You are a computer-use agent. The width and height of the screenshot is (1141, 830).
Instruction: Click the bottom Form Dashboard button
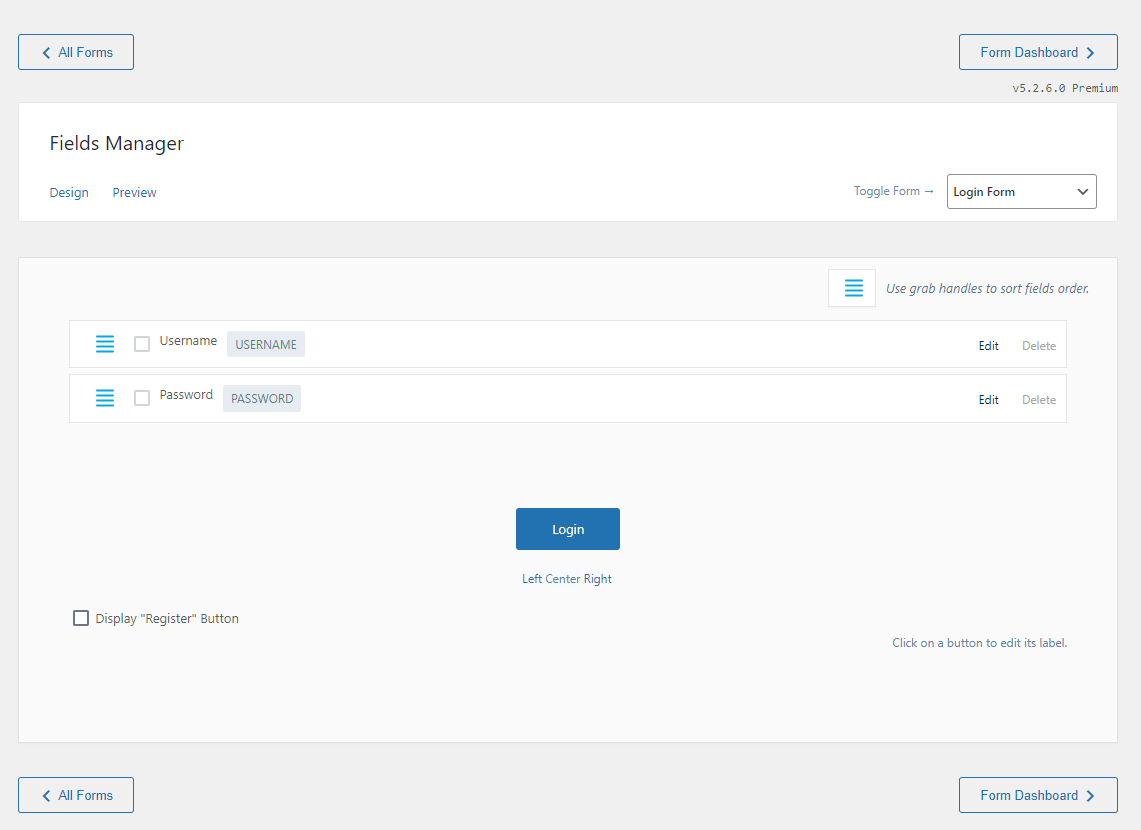click(1038, 794)
